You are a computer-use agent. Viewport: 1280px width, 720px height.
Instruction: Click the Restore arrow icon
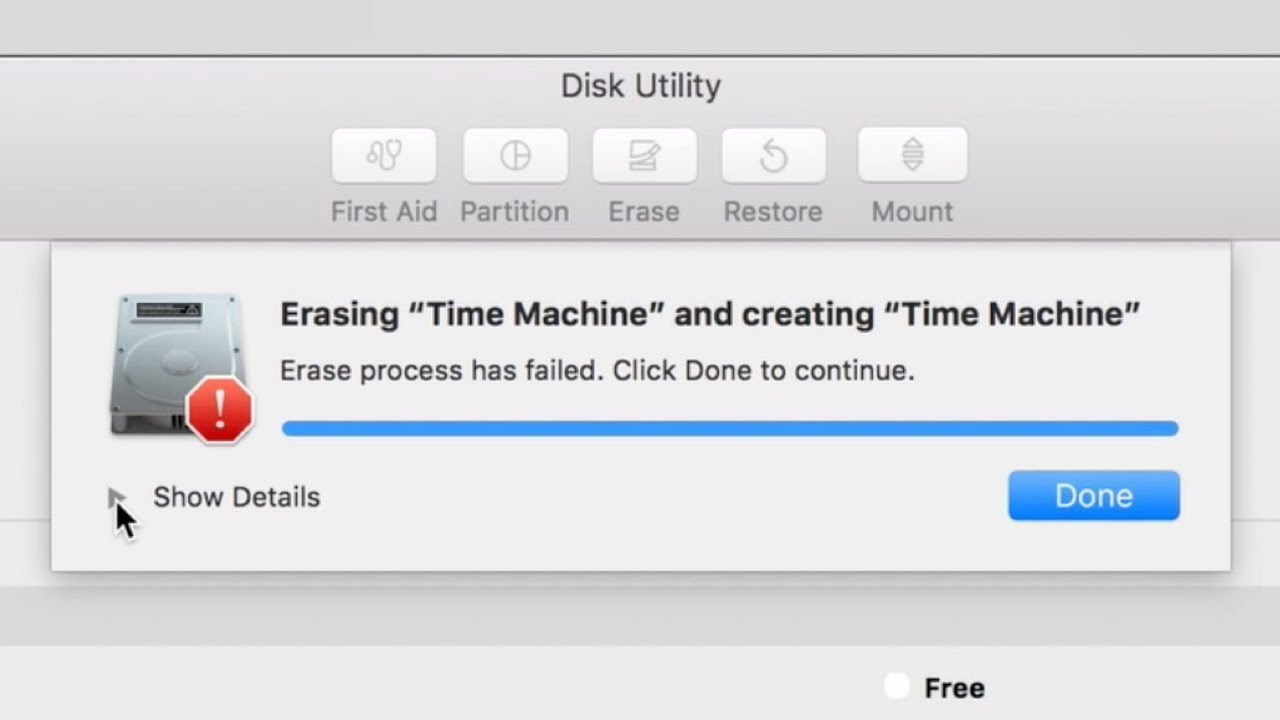pyautogui.click(x=773, y=156)
